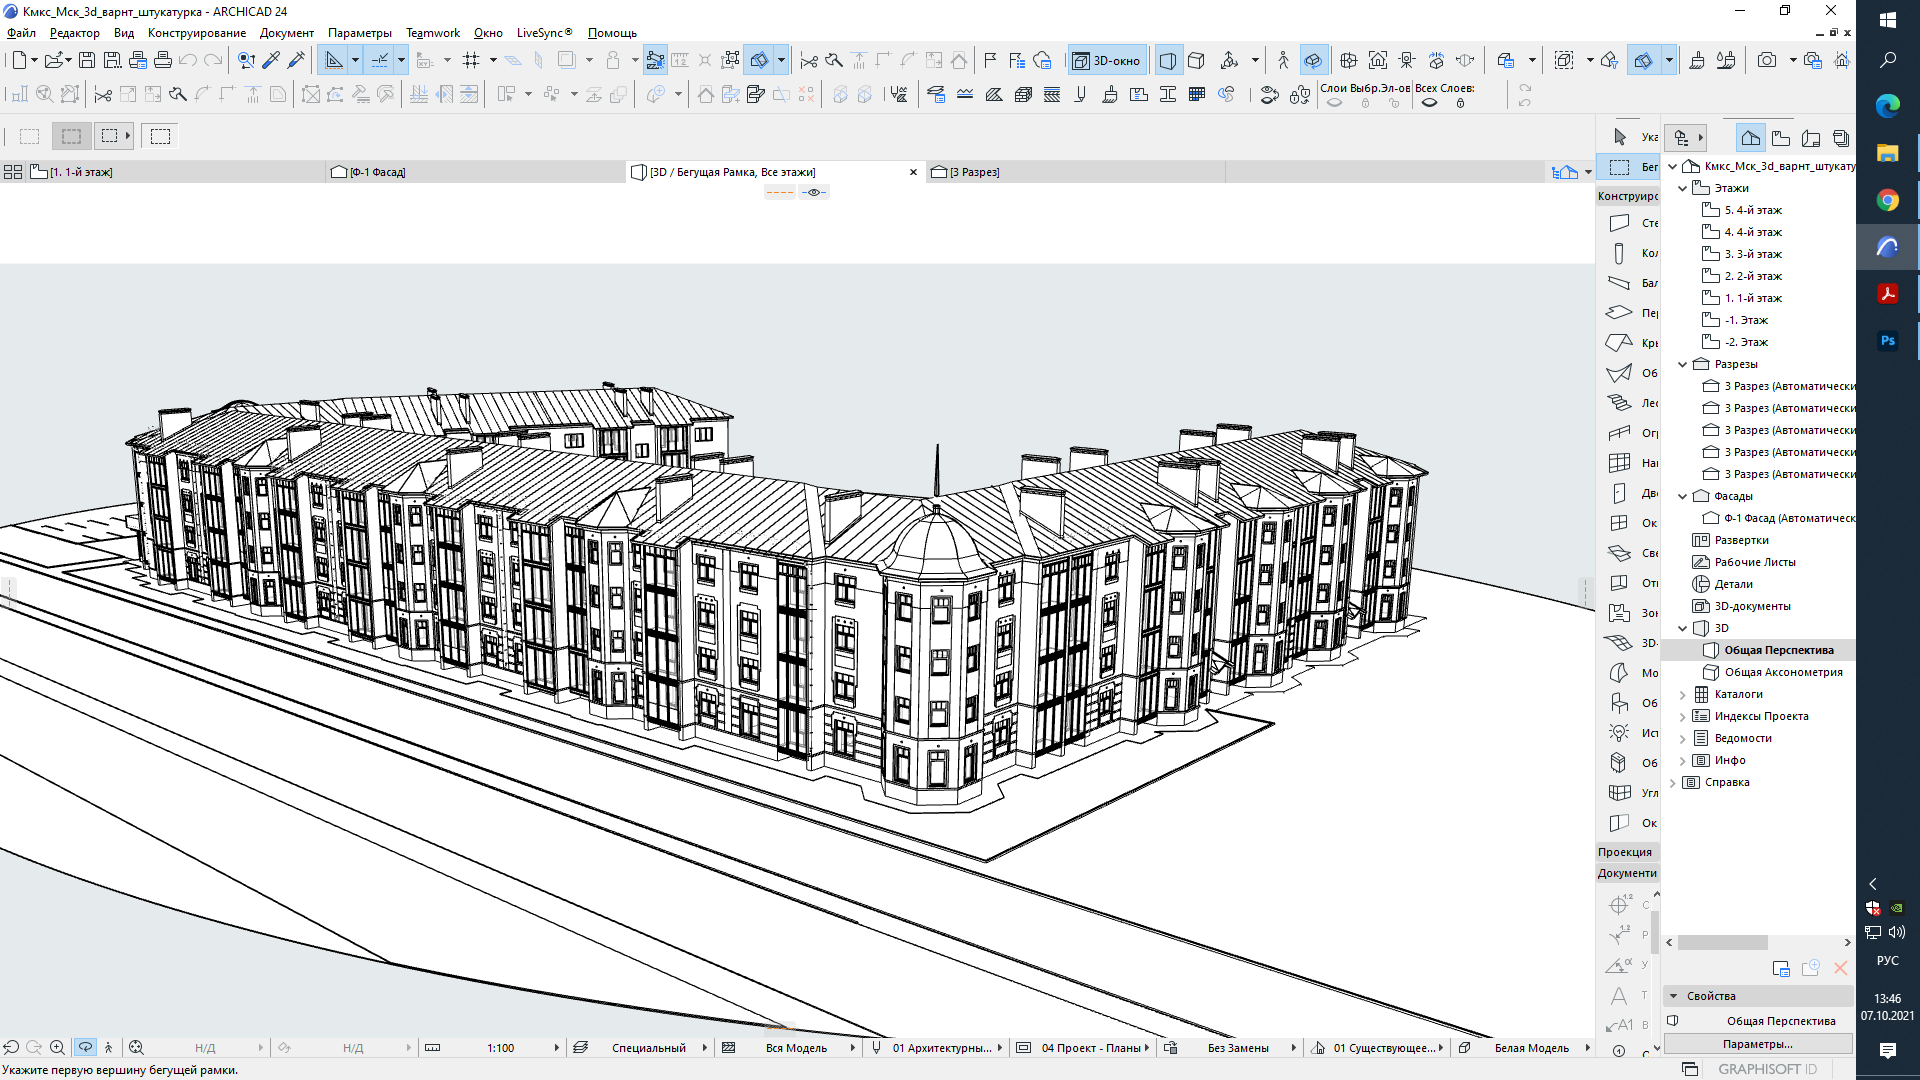The image size is (1920, 1080).
Task: Click the Документирование toolbox section header
Action: [1628, 873]
